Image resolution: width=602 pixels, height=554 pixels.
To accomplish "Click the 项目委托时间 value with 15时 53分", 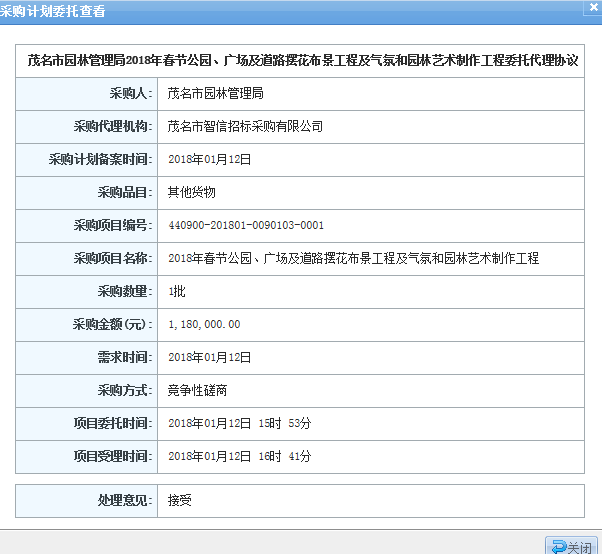I will point(239,423).
